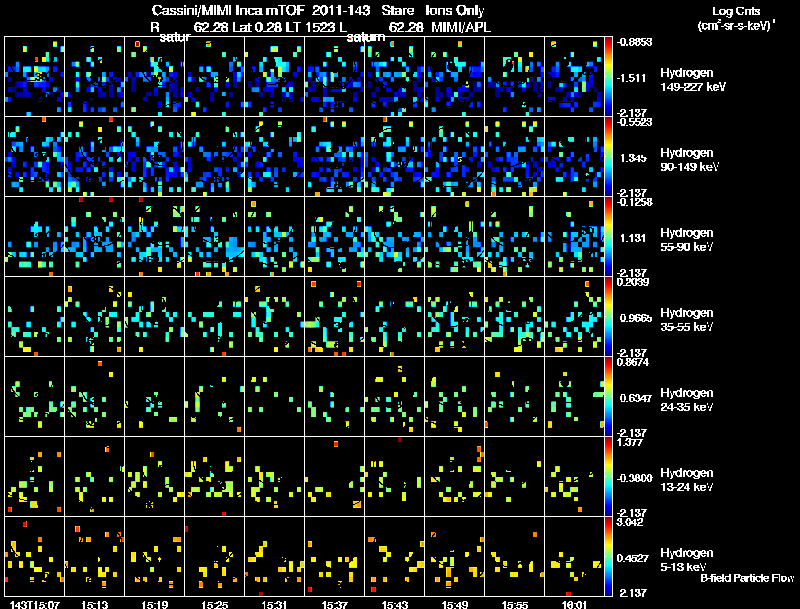Click the '0.4527' colorbar value
This screenshot has width=800, height=609.
coord(633,559)
